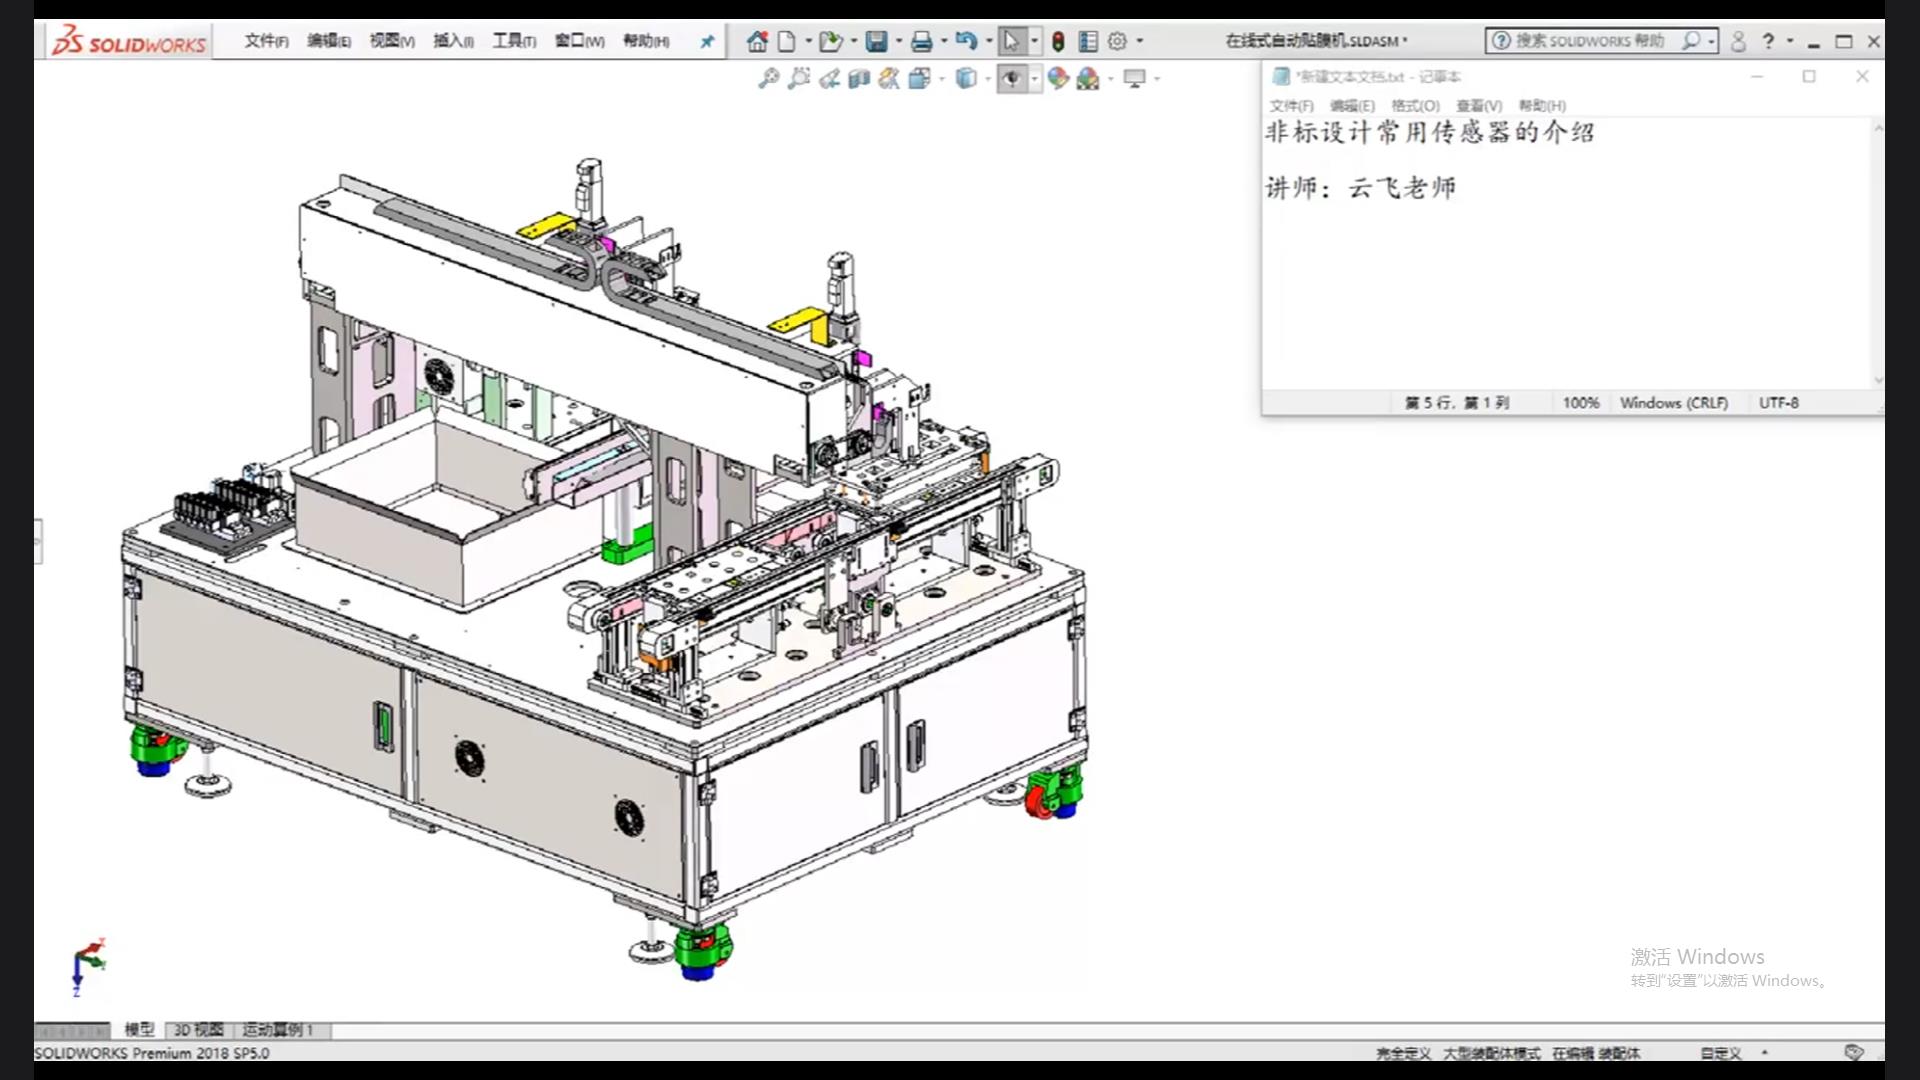Open the 编辑(E) menu in SolidWorks

(x=328, y=41)
